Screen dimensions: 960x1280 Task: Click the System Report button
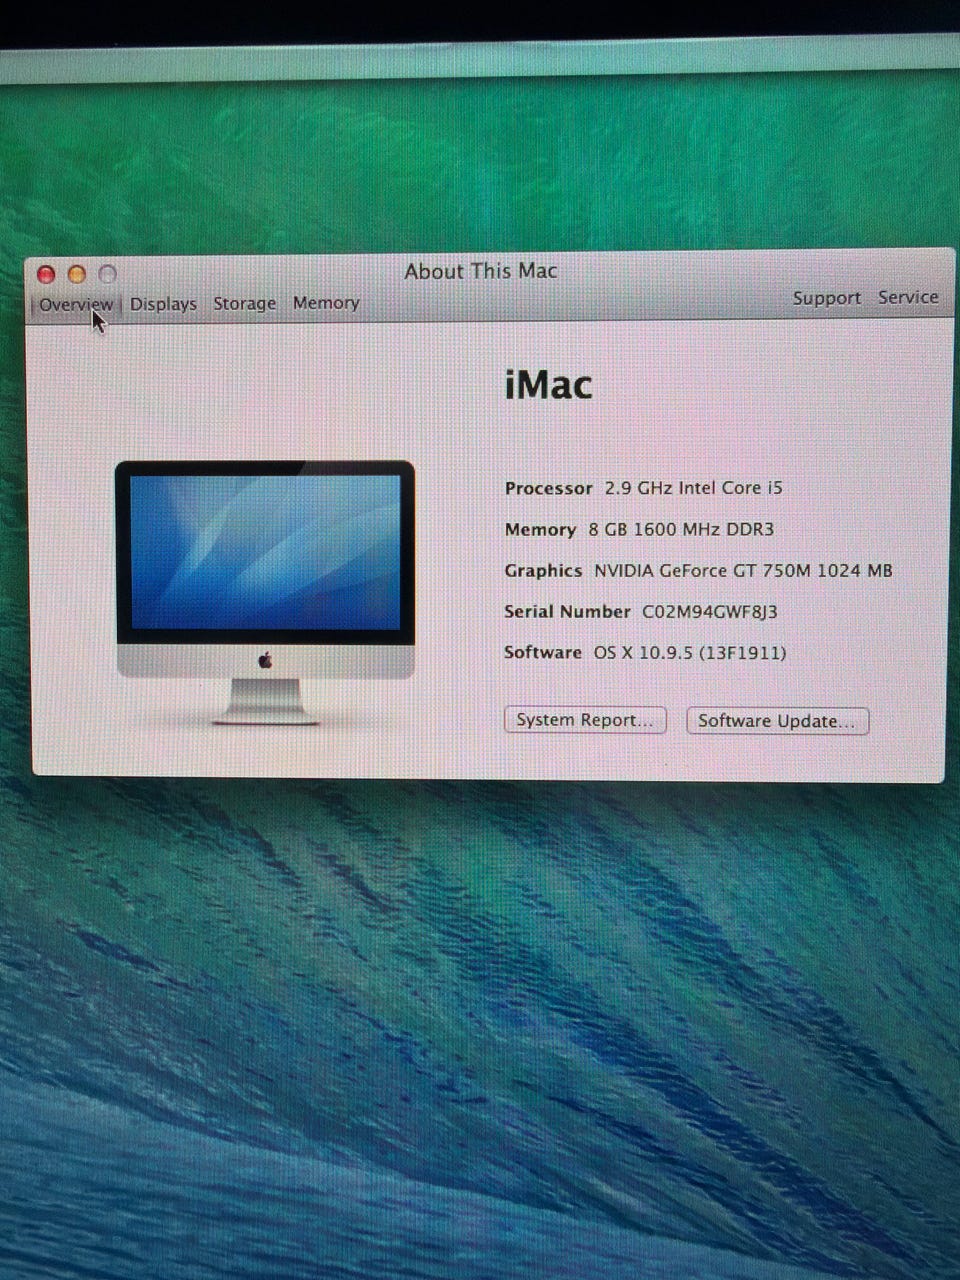pos(585,720)
